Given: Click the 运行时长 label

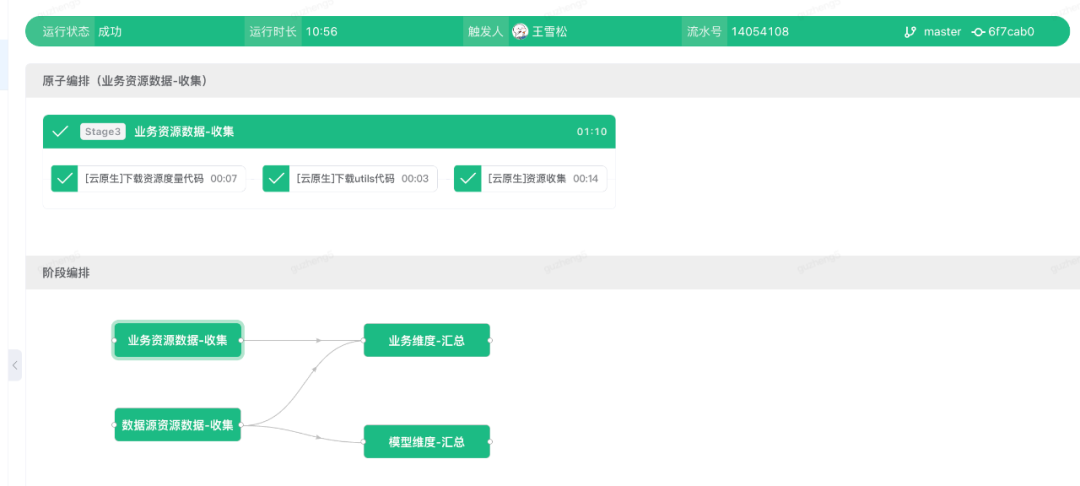Looking at the screenshot, I should pos(273,32).
